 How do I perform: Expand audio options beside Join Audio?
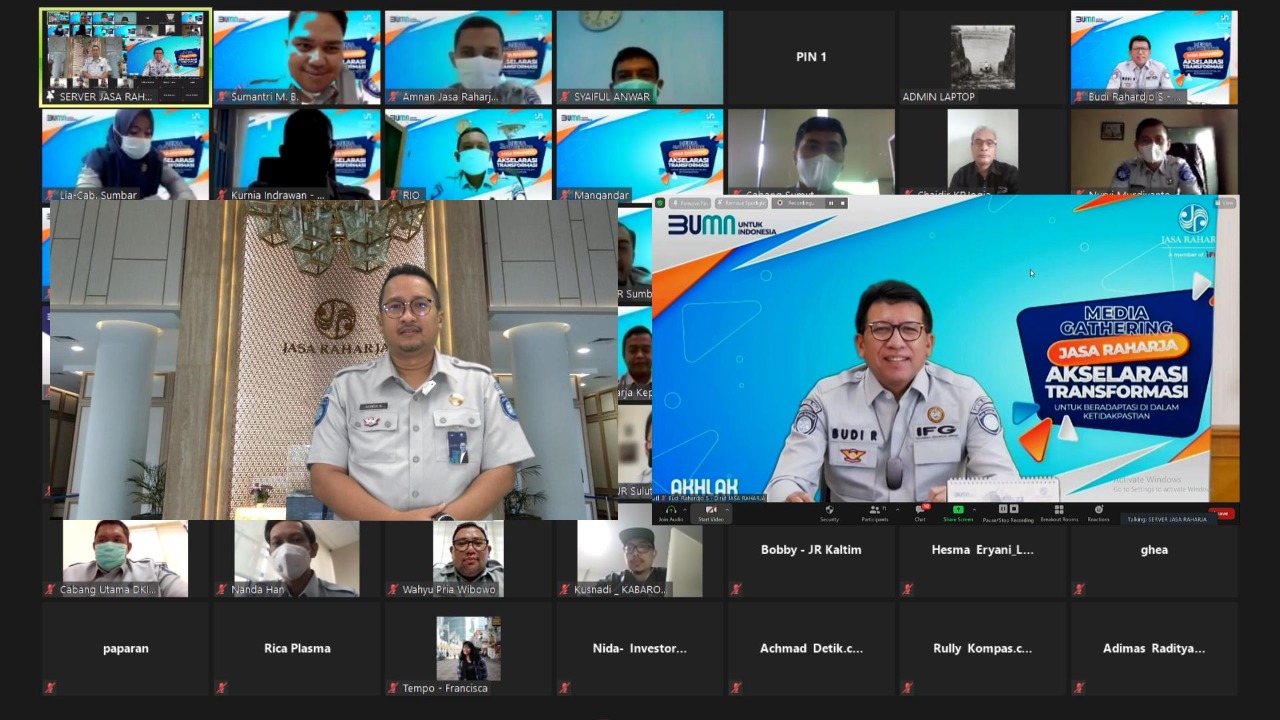(x=683, y=511)
